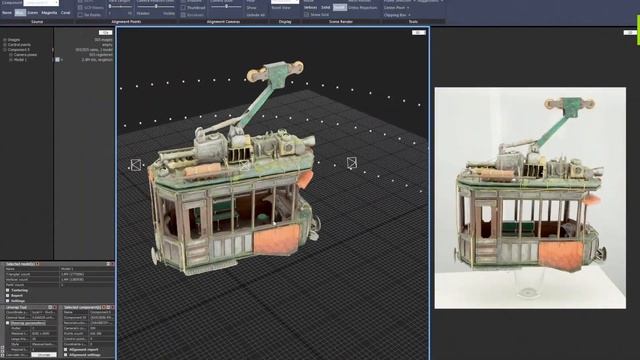Pin the Selected model(s) panel
The height and width of the screenshot is (360, 640).
pos(108,264)
